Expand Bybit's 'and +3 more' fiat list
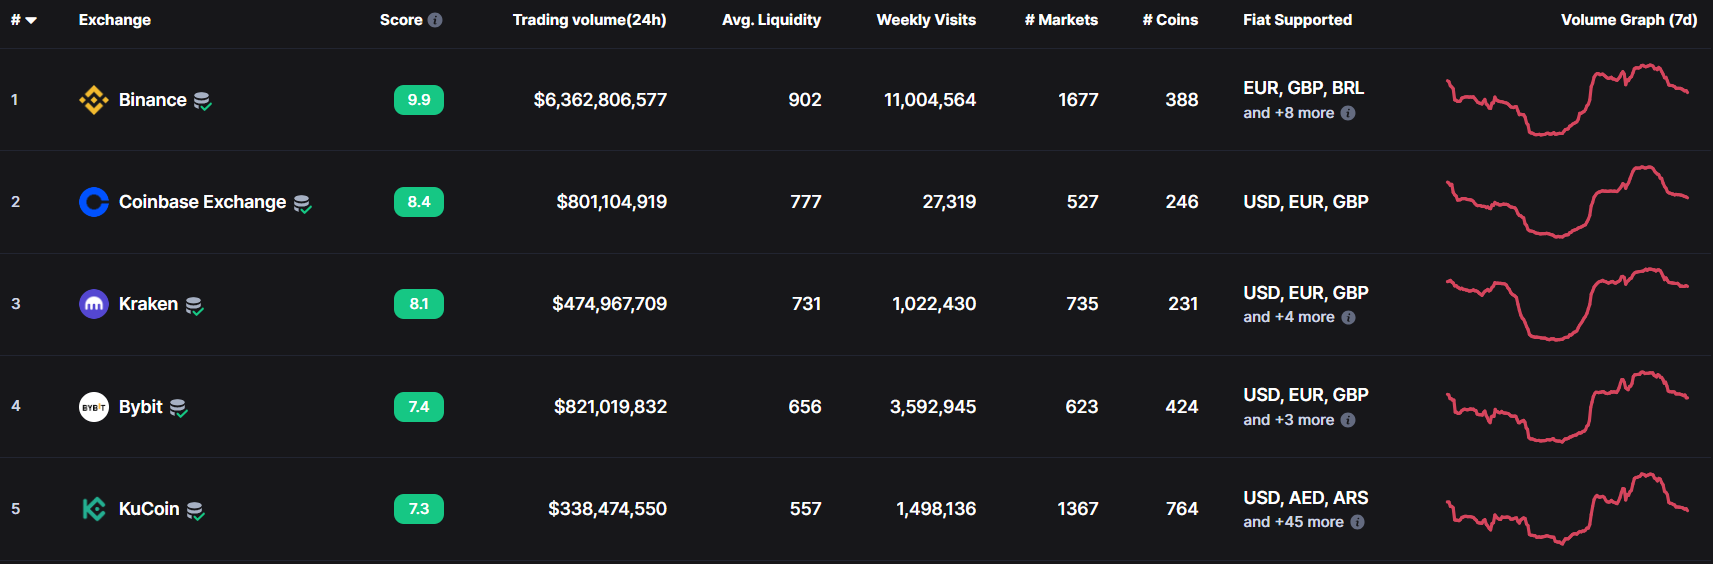The image size is (1713, 564). (1289, 420)
